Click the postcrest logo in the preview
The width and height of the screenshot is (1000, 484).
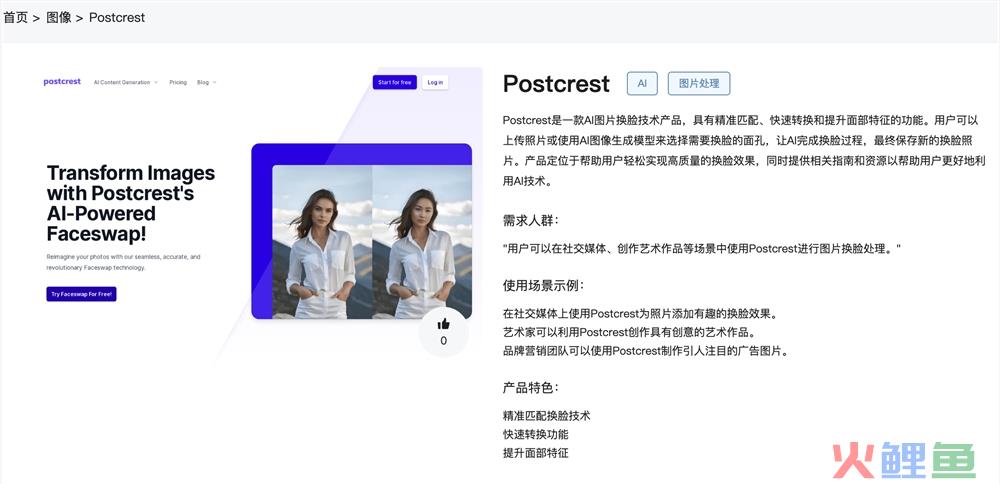62,82
